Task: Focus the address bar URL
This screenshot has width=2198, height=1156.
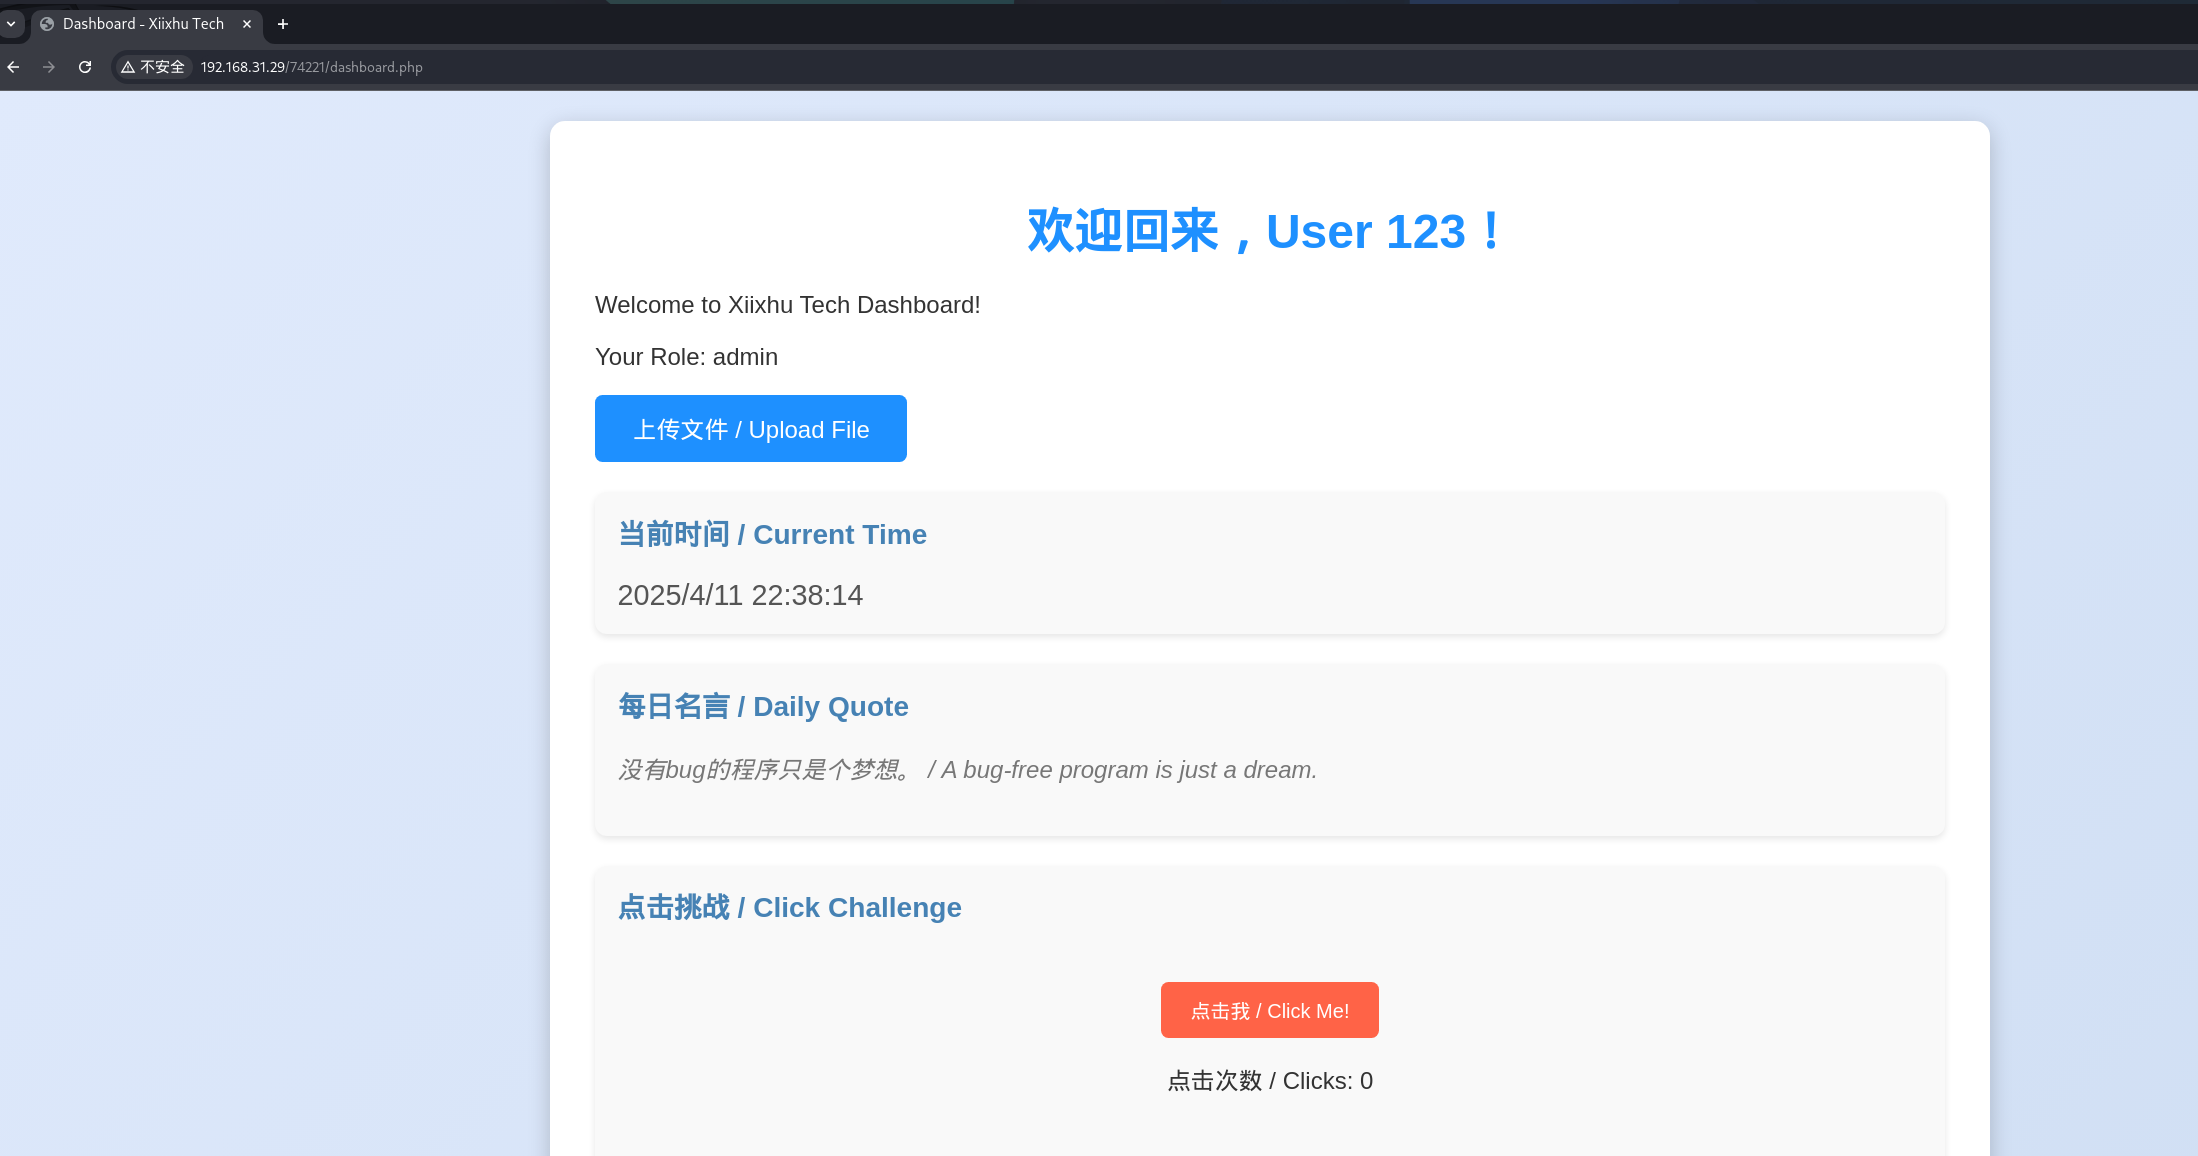Action: [311, 67]
